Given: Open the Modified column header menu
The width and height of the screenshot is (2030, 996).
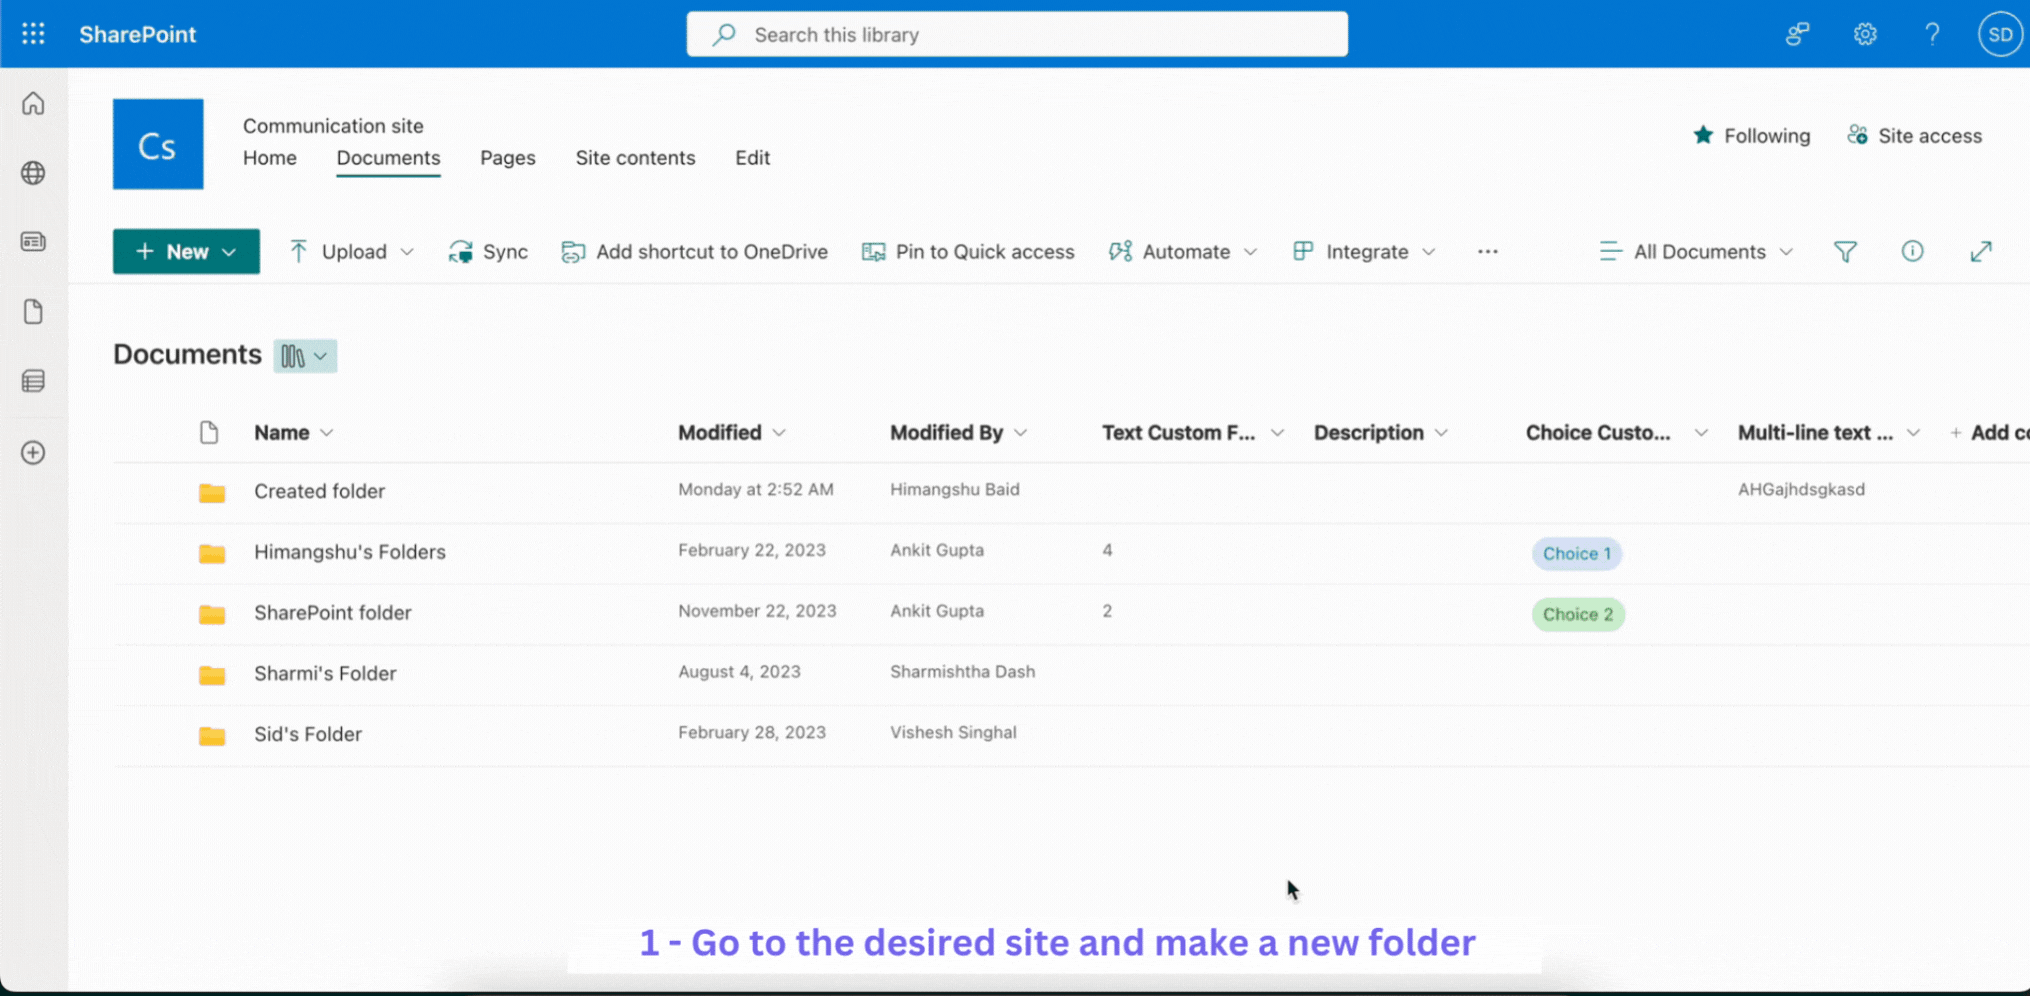Looking at the screenshot, I should point(731,433).
